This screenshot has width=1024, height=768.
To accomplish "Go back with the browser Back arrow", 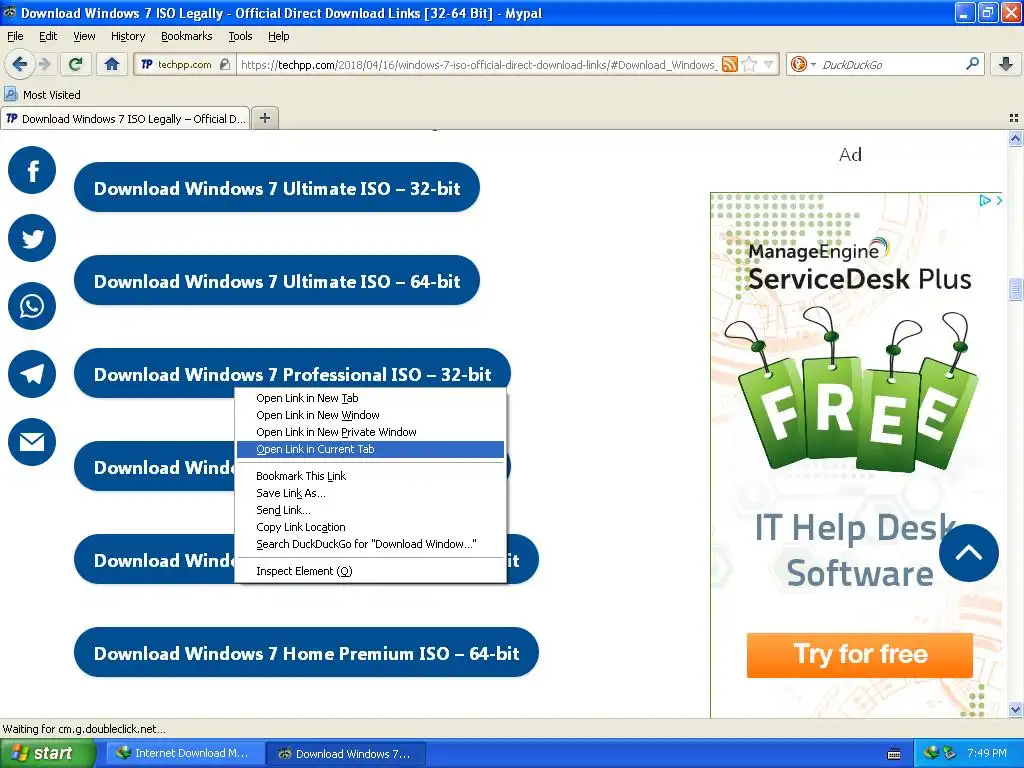I will click(19, 64).
